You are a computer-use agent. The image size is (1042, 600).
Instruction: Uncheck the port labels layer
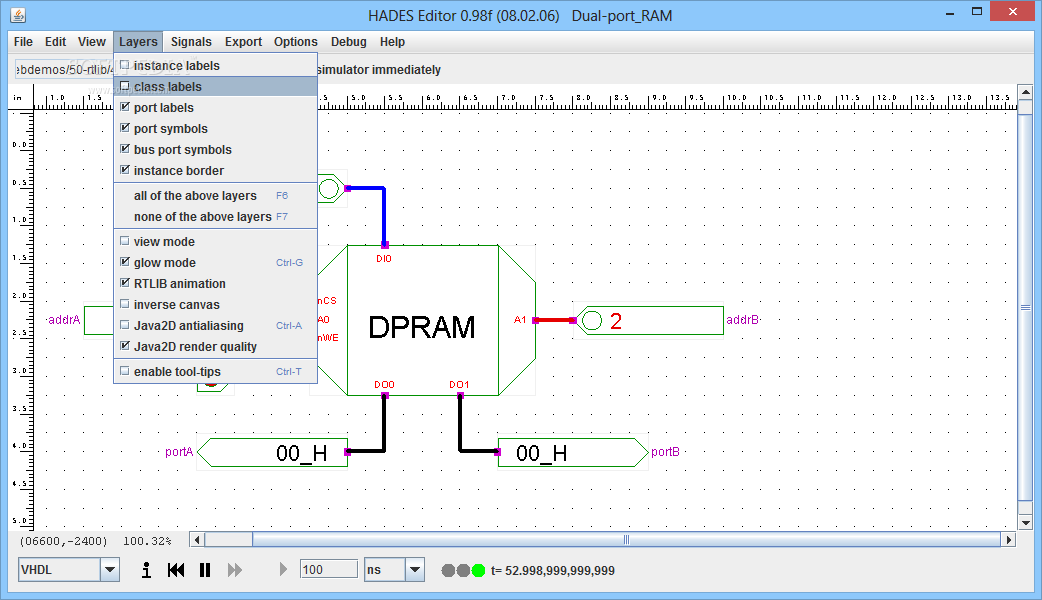(215, 108)
